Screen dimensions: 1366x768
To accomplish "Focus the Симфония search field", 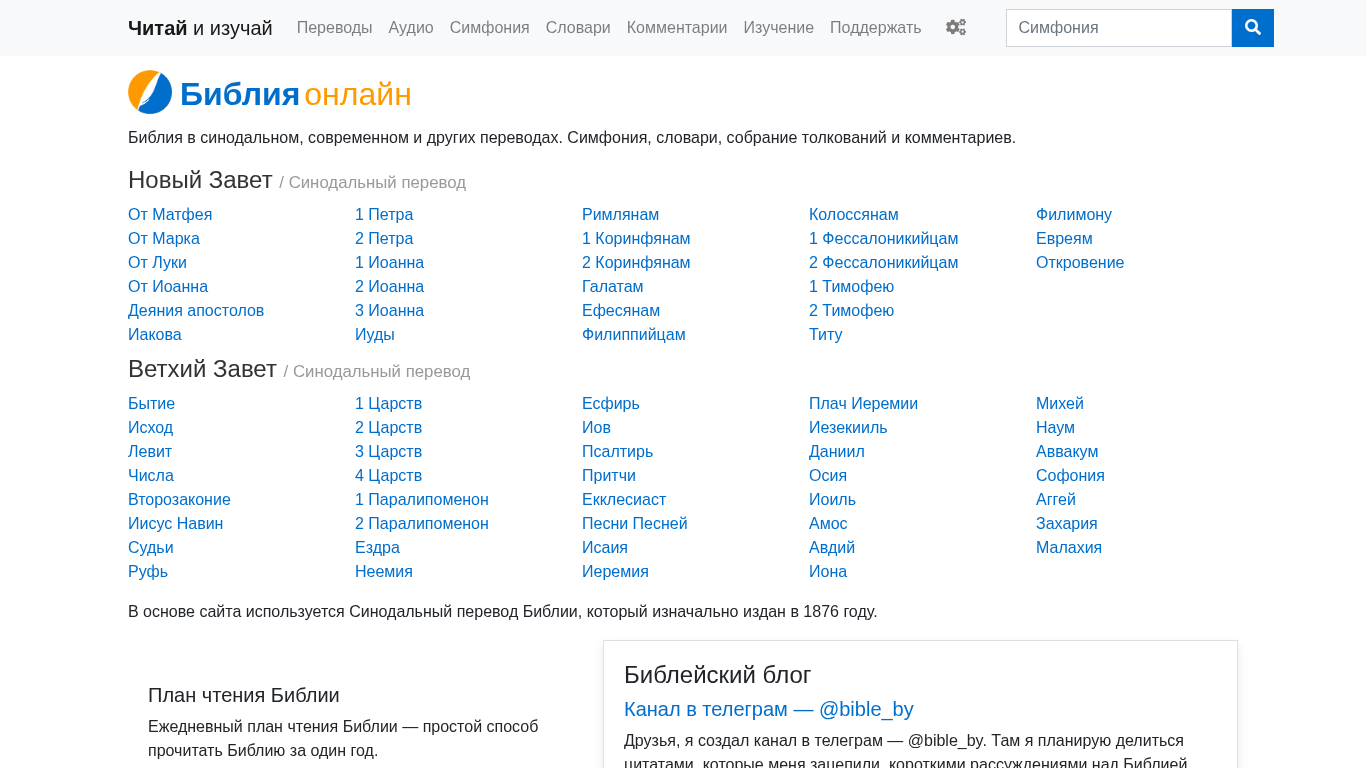I will [1119, 28].
